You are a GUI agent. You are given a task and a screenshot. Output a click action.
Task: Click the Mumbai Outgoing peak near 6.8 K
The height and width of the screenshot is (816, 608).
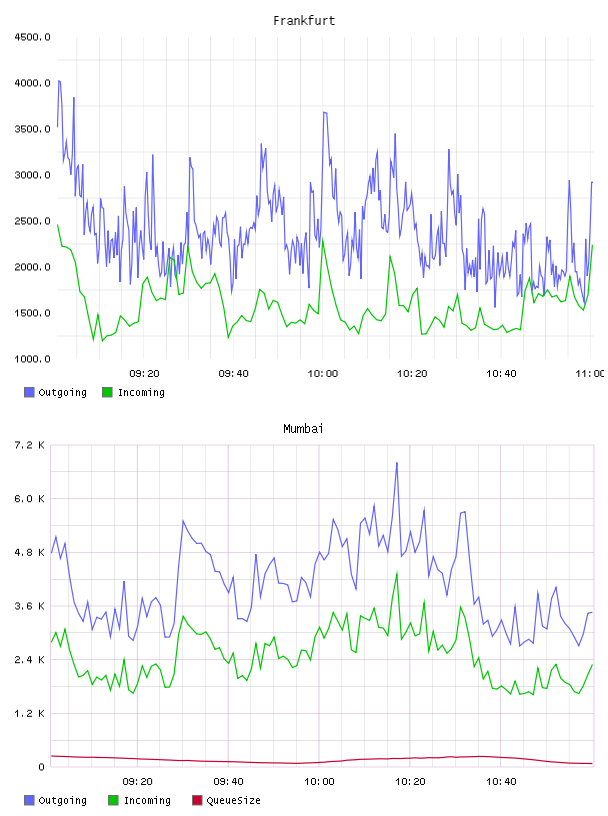click(x=397, y=463)
